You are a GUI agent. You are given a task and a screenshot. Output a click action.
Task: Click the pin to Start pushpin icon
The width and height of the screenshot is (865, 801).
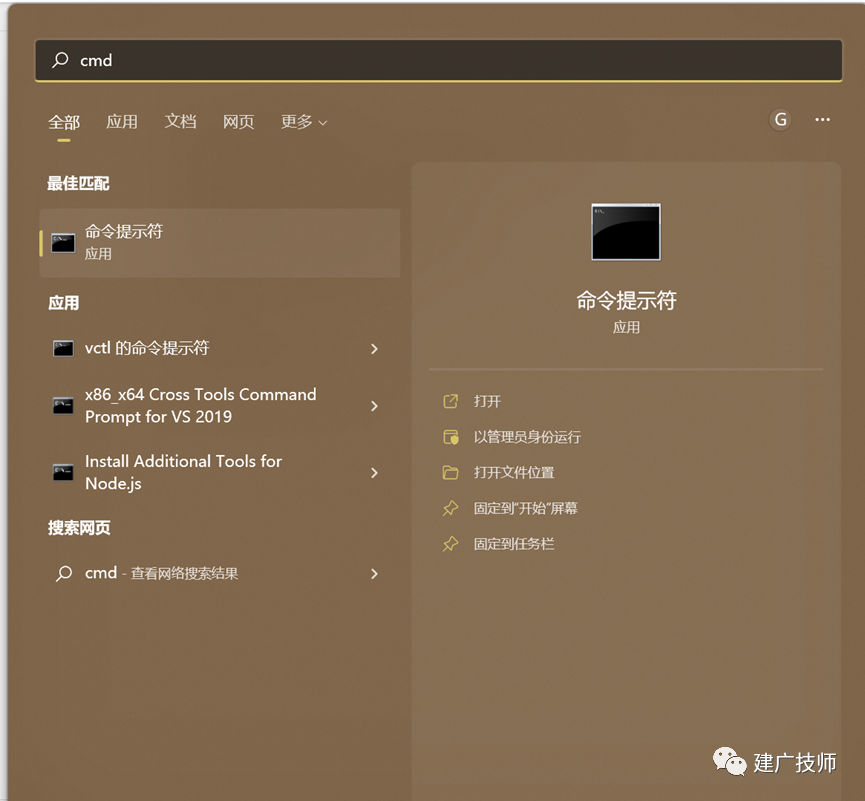tap(451, 508)
